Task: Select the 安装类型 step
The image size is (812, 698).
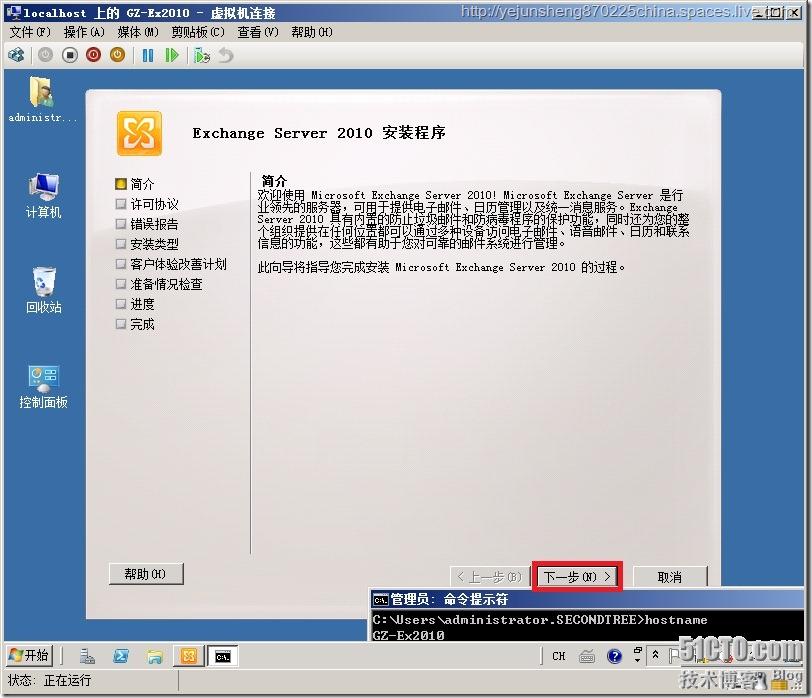Action: click(x=147, y=244)
